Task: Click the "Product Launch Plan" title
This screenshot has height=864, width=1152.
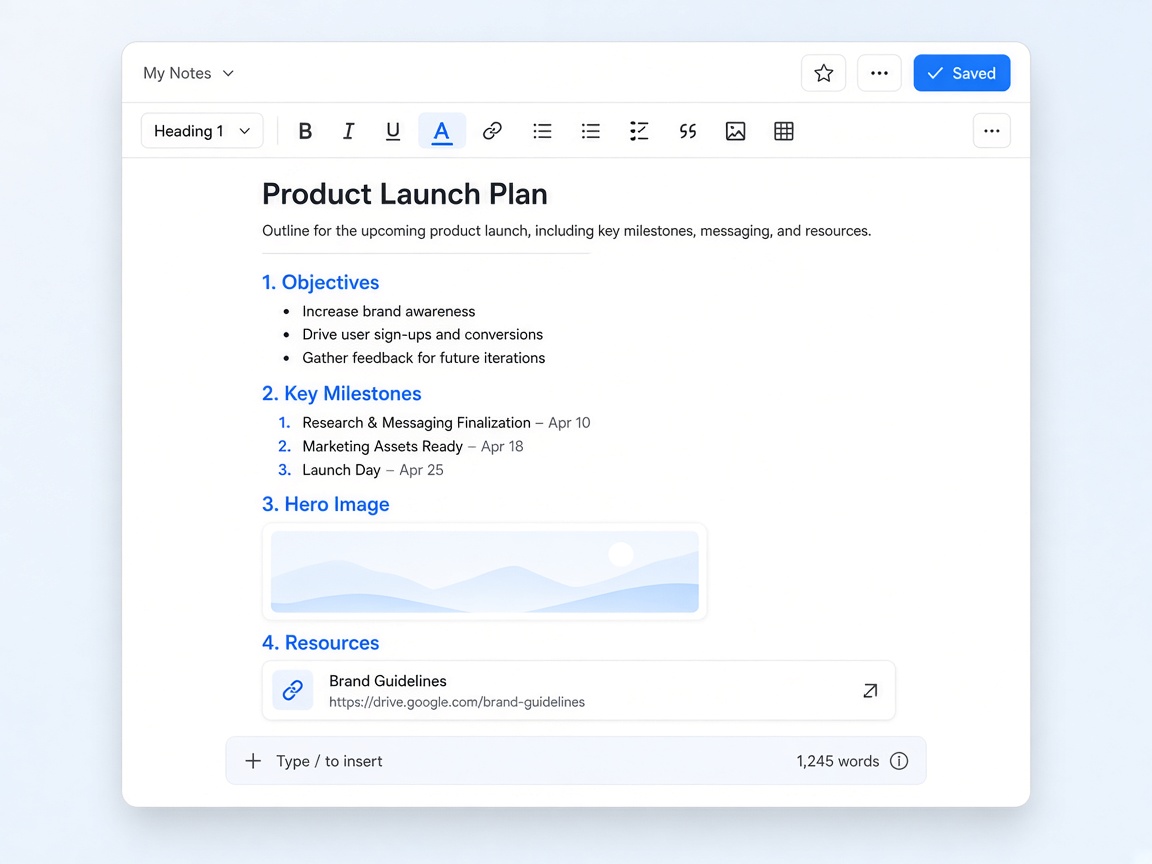Action: (405, 194)
